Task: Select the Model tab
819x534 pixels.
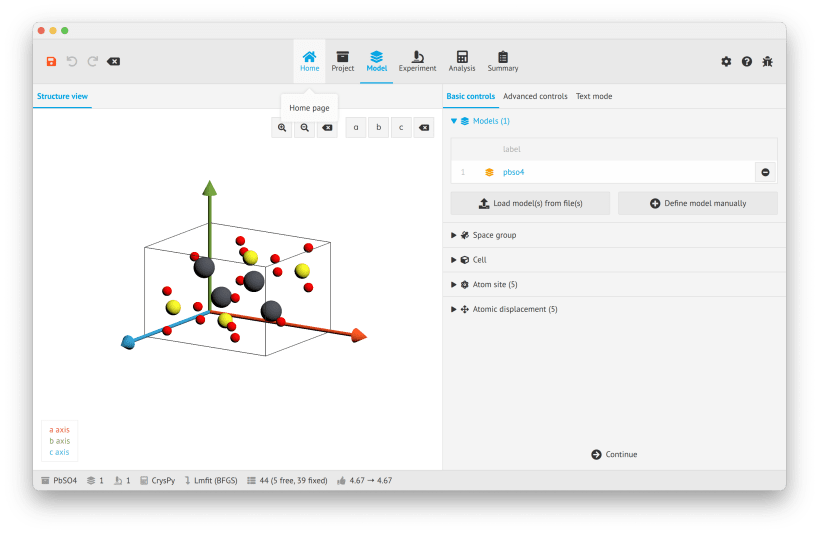Action: pyautogui.click(x=377, y=61)
